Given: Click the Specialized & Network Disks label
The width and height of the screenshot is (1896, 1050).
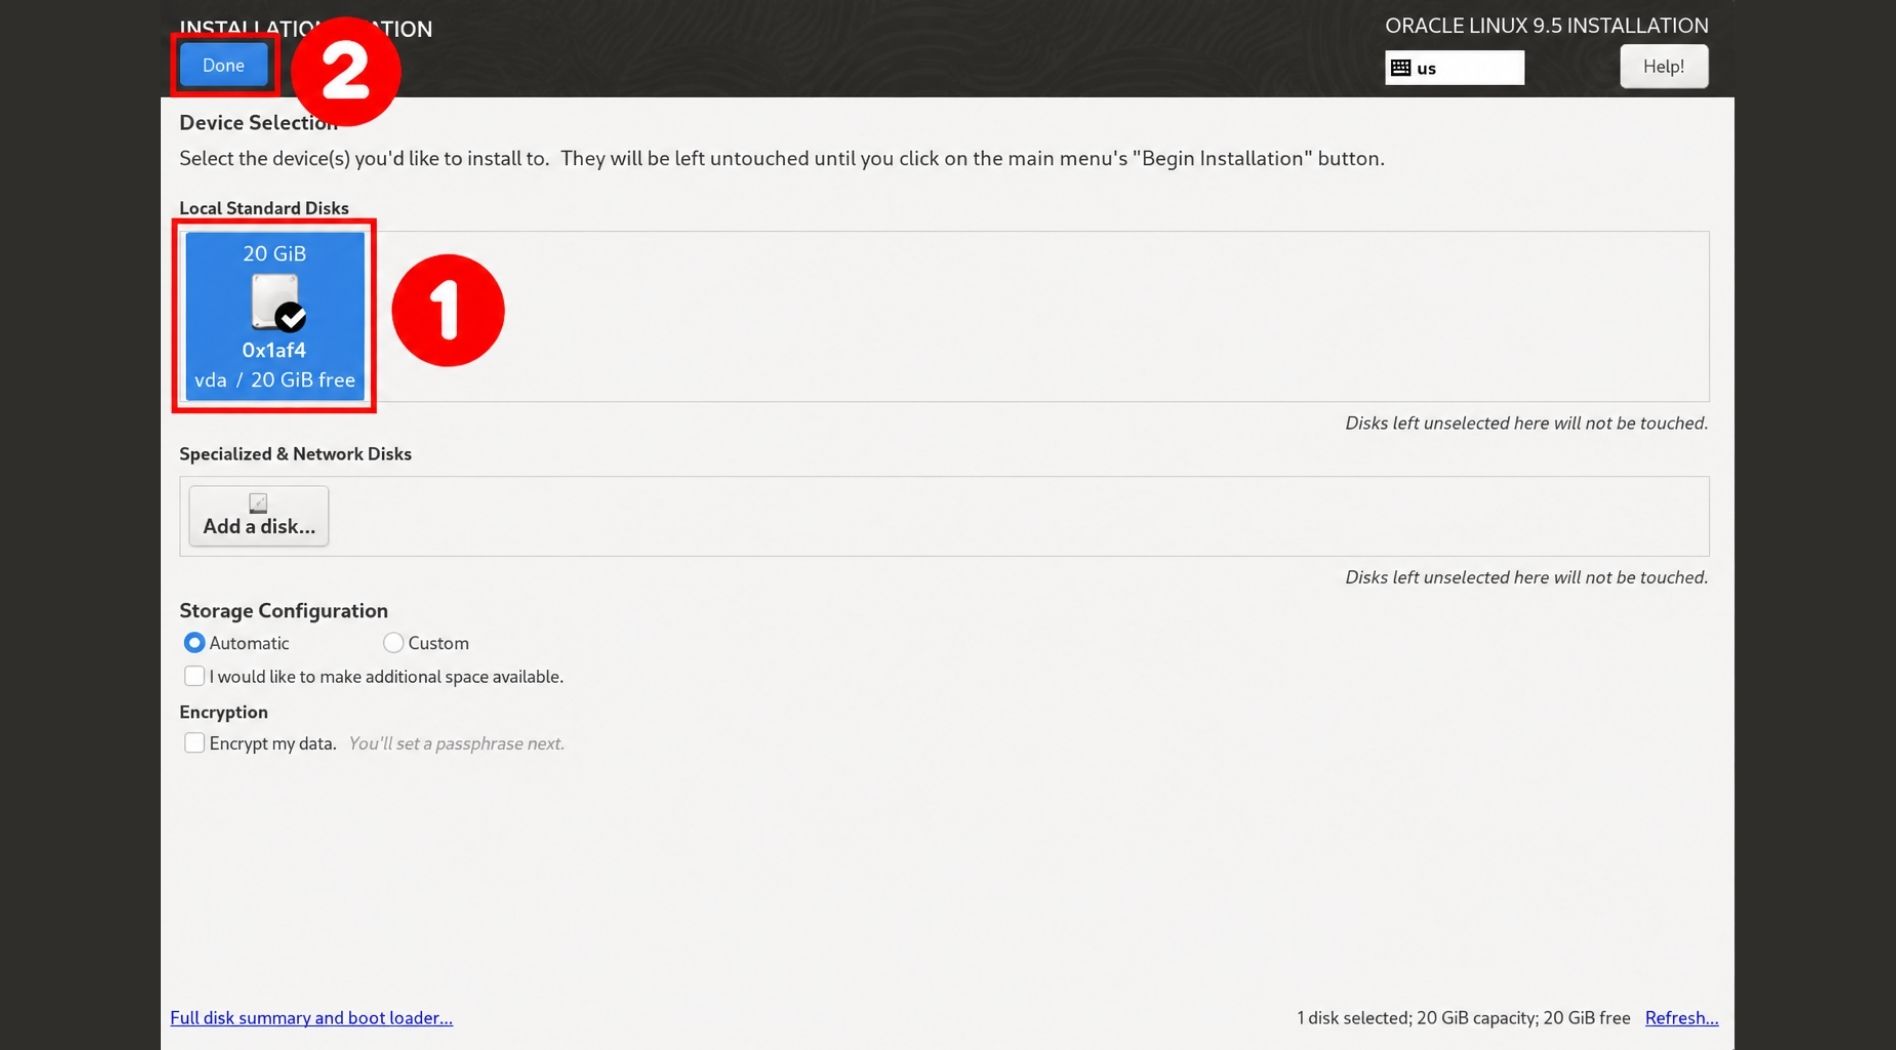Looking at the screenshot, I should (295, 454).
